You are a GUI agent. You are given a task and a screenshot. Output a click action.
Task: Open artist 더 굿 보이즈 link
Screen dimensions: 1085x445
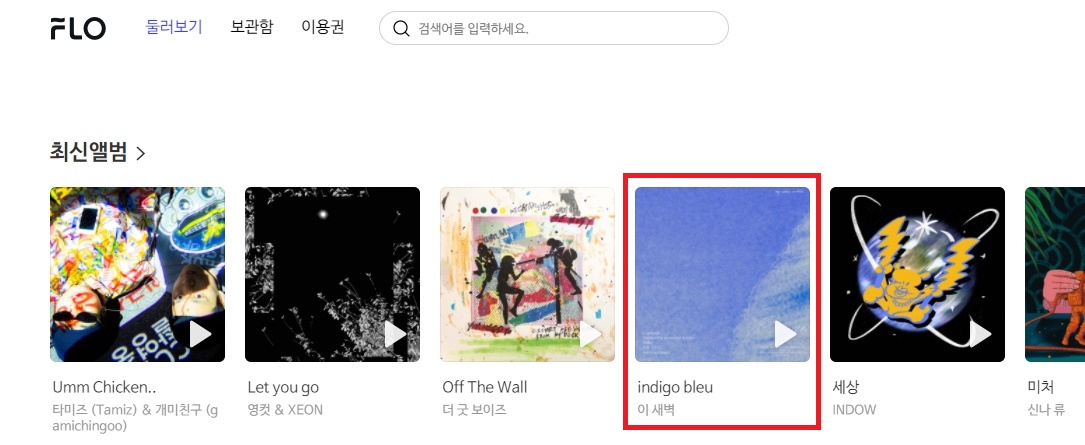[475, 410]
